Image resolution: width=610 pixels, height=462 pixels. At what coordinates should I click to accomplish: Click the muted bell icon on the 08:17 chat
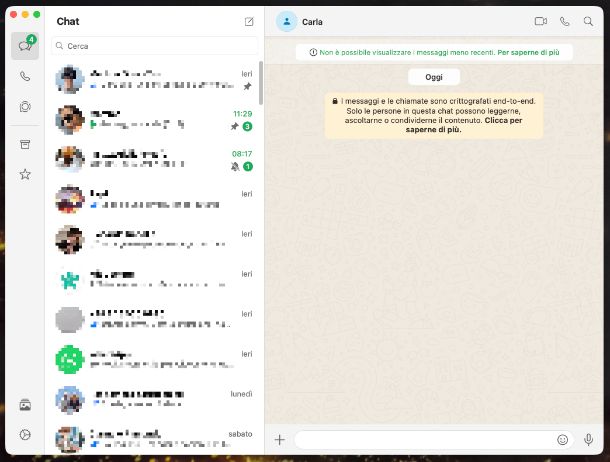click(x=235, y=166)
